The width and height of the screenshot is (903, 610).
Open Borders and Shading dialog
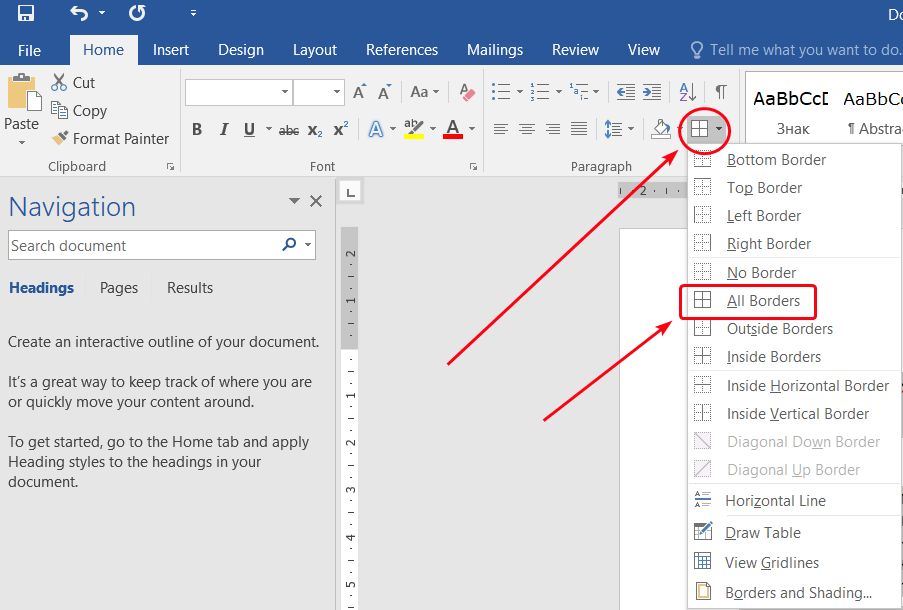[x=794, y=593]
